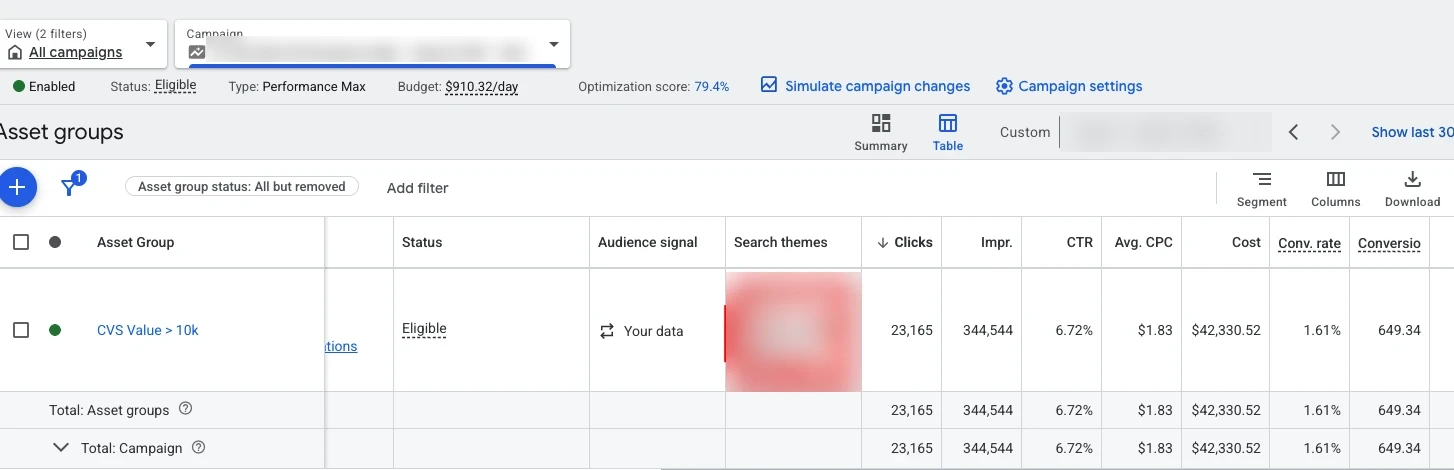Open the CVS Value > 10k asset group
This screenshot has width=1454, height=470.
tap(148, 330)
